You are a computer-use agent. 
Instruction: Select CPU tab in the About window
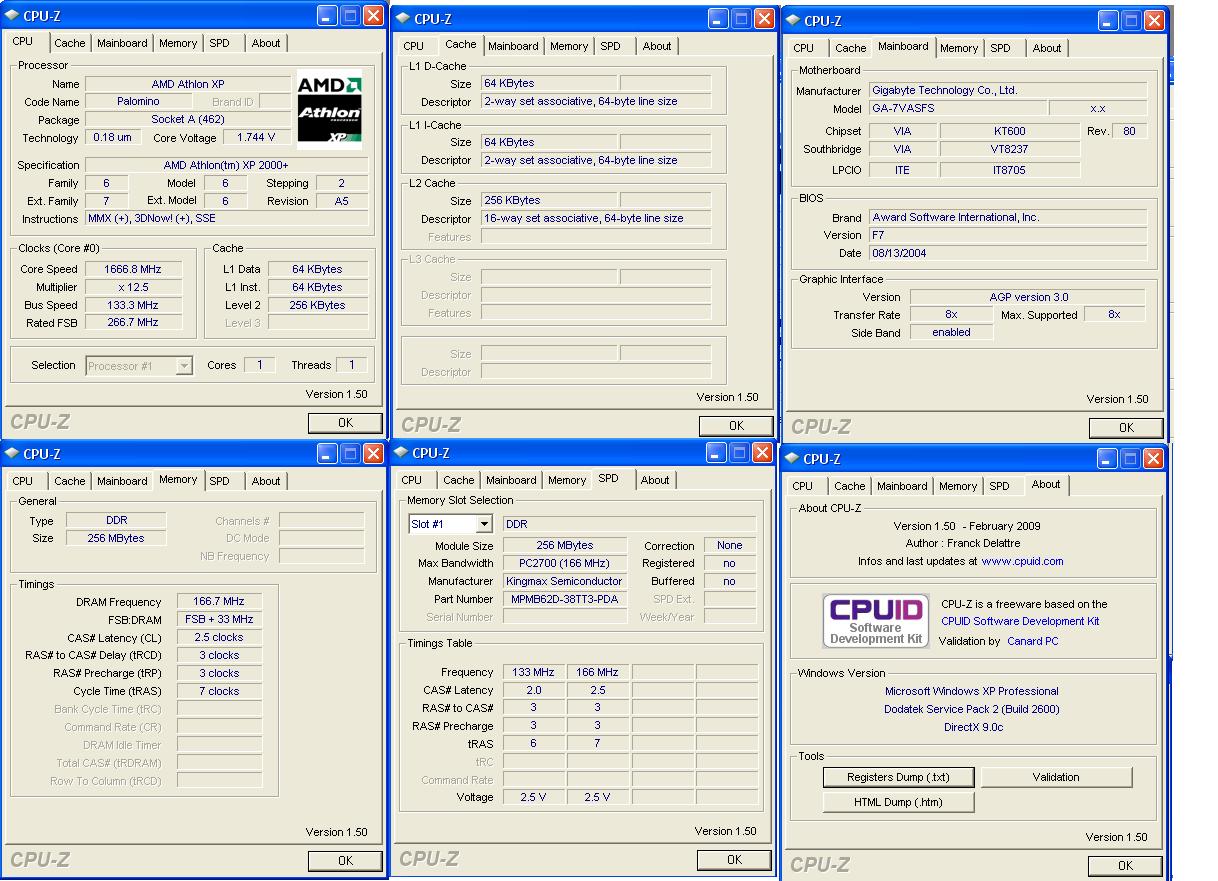(x=803, y=486)
